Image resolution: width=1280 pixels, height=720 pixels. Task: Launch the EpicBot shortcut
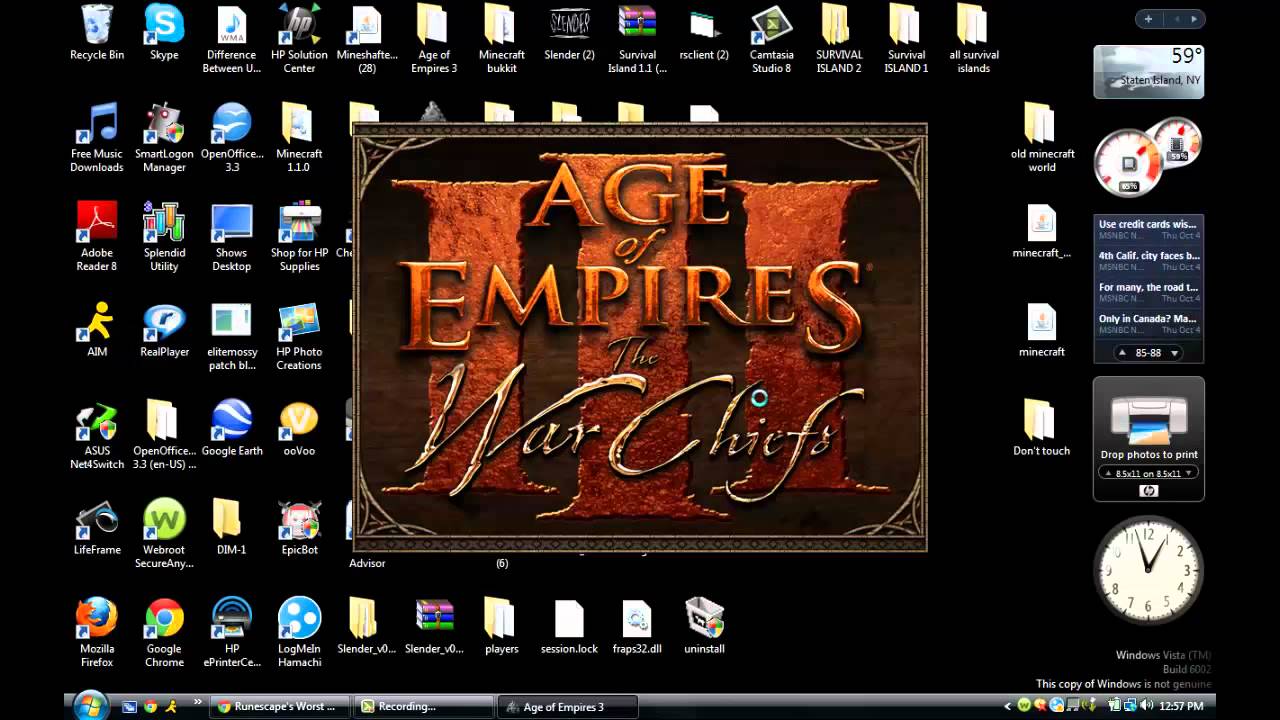tap(299, 528)
